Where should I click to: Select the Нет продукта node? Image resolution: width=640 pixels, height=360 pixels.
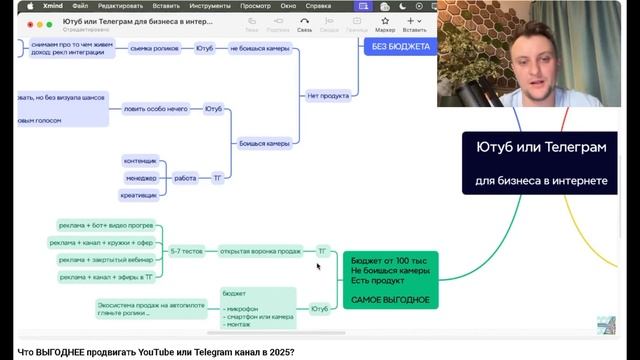click(x=328, y=96)
